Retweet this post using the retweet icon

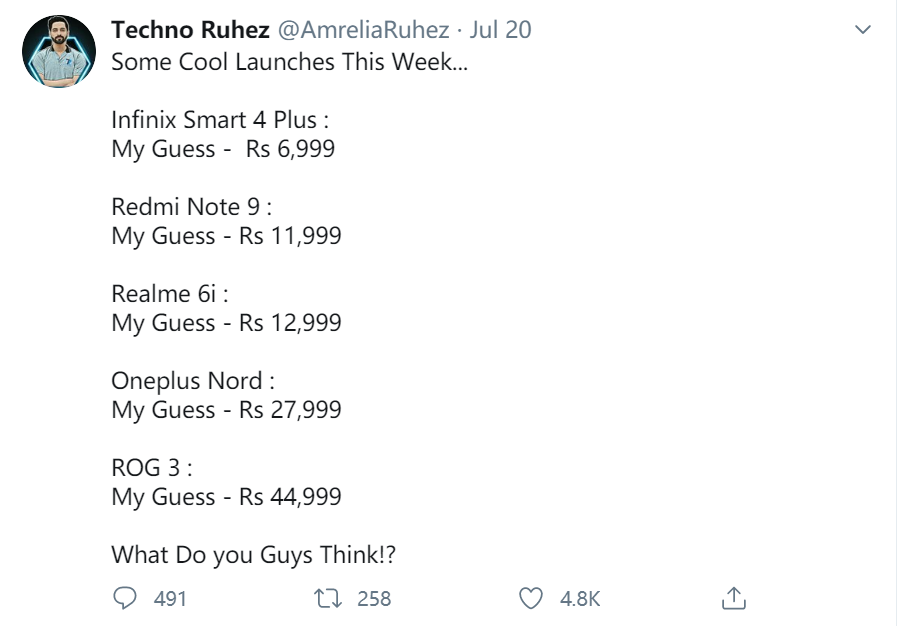[326, 598]
